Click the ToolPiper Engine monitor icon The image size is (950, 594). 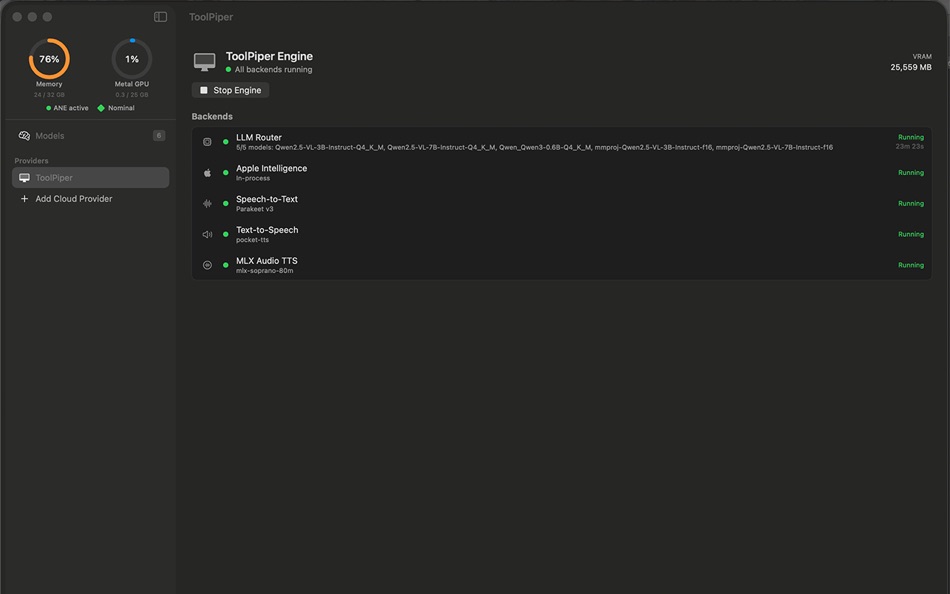(x=204, y=60)
